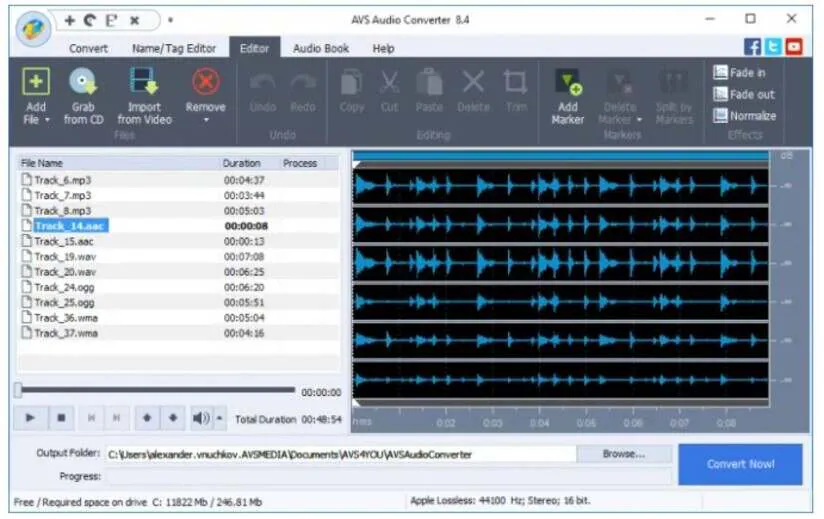Play the selected track
The image size is (824, 519).
[30, 418]
